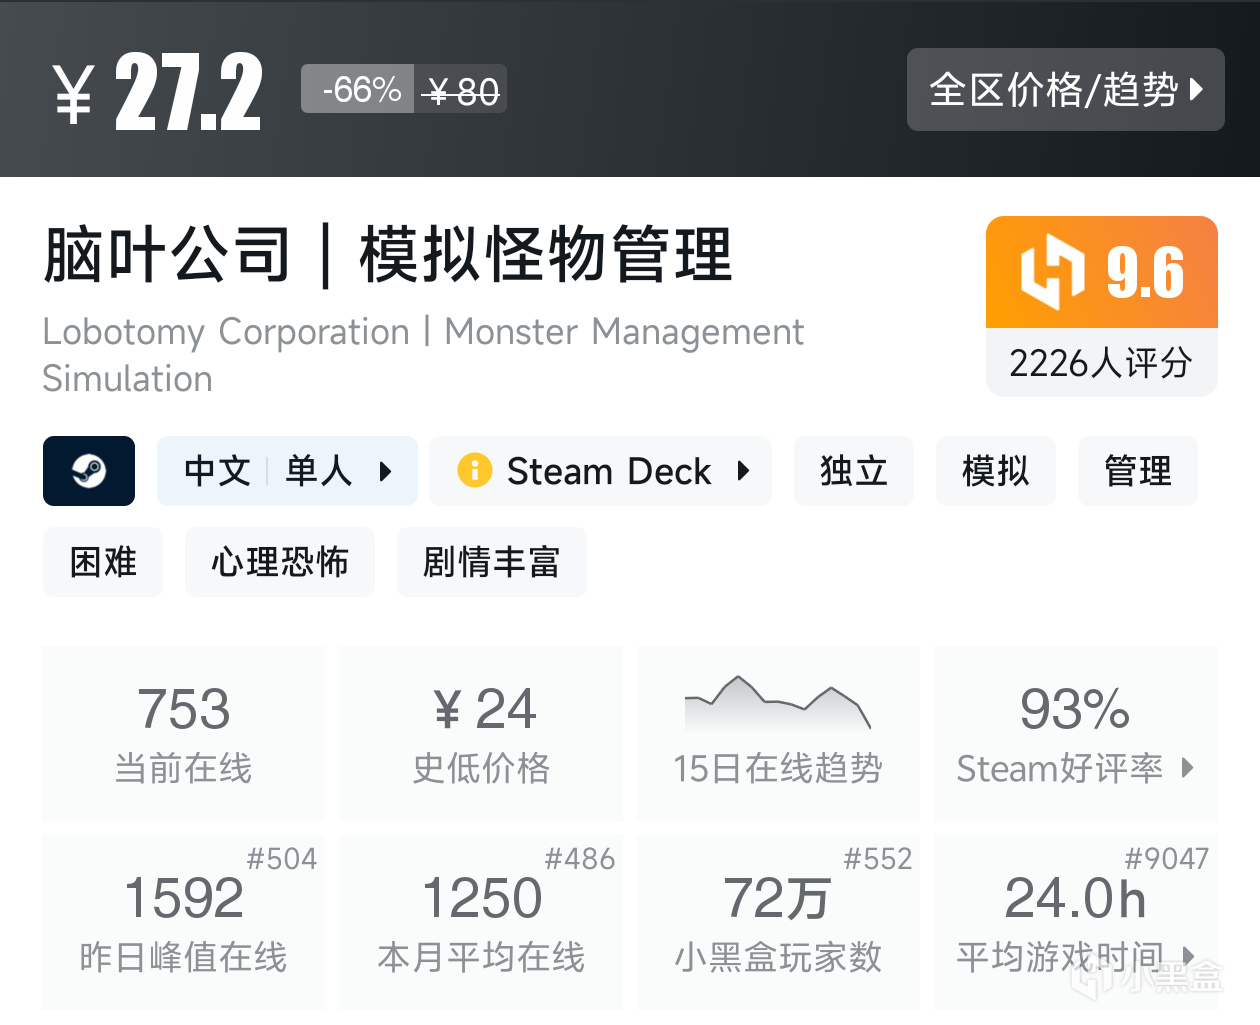The width and height of the screenshot is (1260, 1025).
Task: Open the 剧情丰富 tag
Action: pyautogui.click(x=491, y=562)
